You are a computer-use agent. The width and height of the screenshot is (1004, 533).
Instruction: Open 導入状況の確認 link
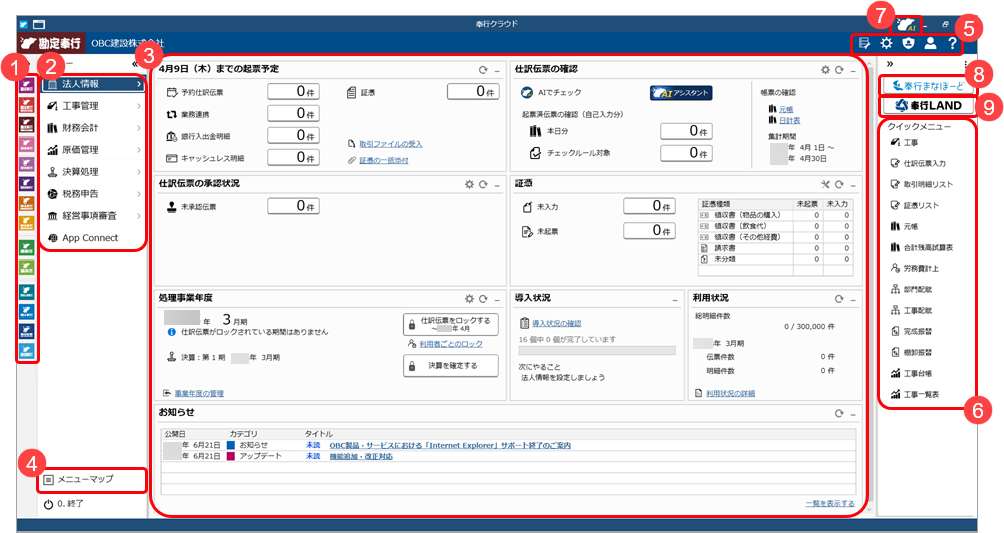tap(556, 324)
